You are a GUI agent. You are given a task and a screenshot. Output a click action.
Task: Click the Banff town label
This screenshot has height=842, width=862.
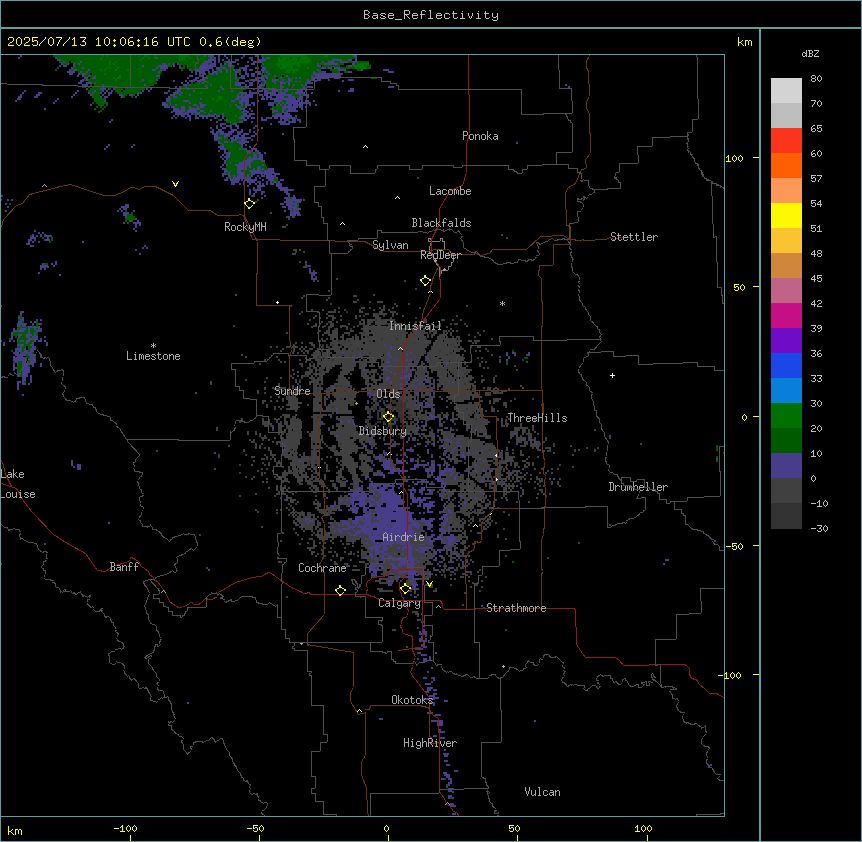click(124, 567)
